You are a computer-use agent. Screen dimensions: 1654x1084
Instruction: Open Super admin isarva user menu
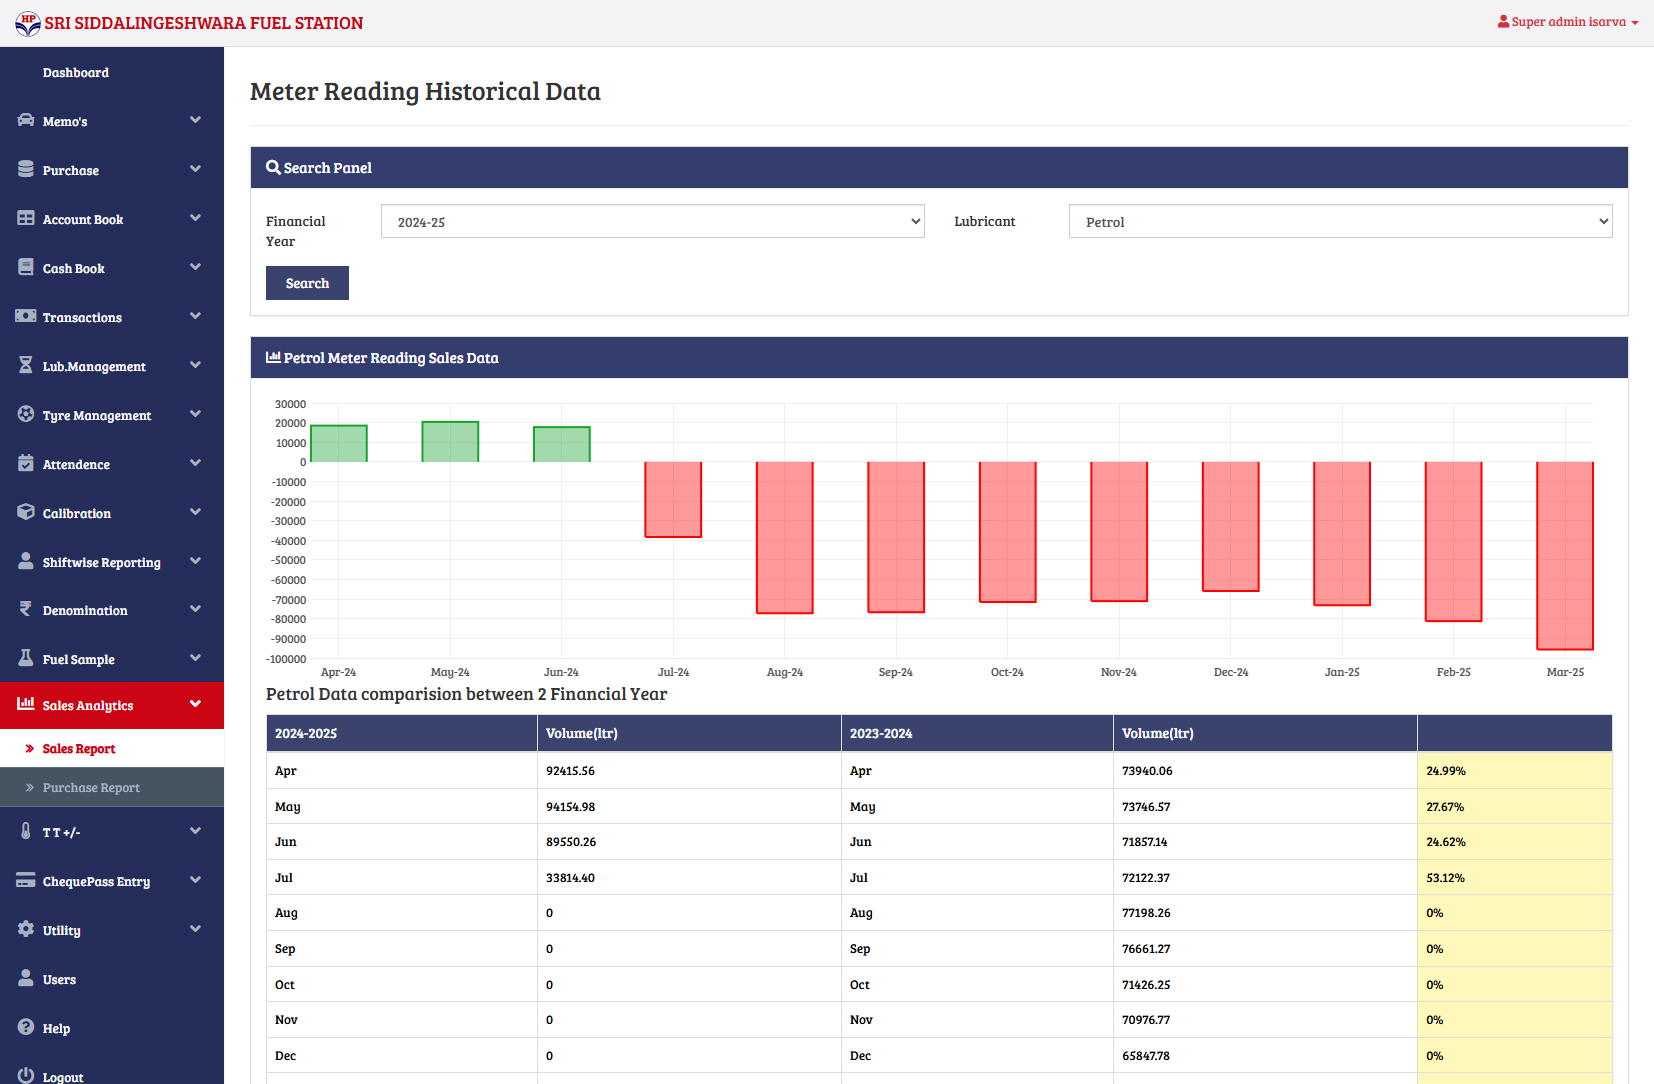click(x=1567, y=22)
